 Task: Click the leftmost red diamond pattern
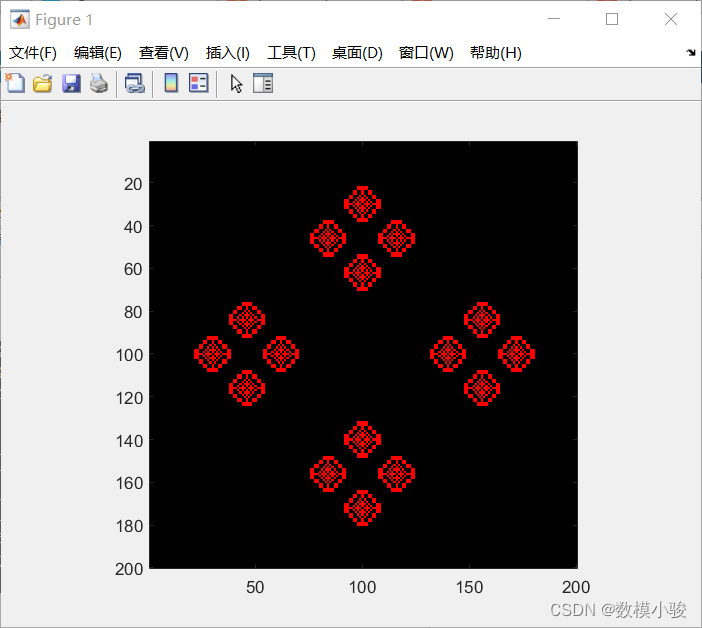213,354
